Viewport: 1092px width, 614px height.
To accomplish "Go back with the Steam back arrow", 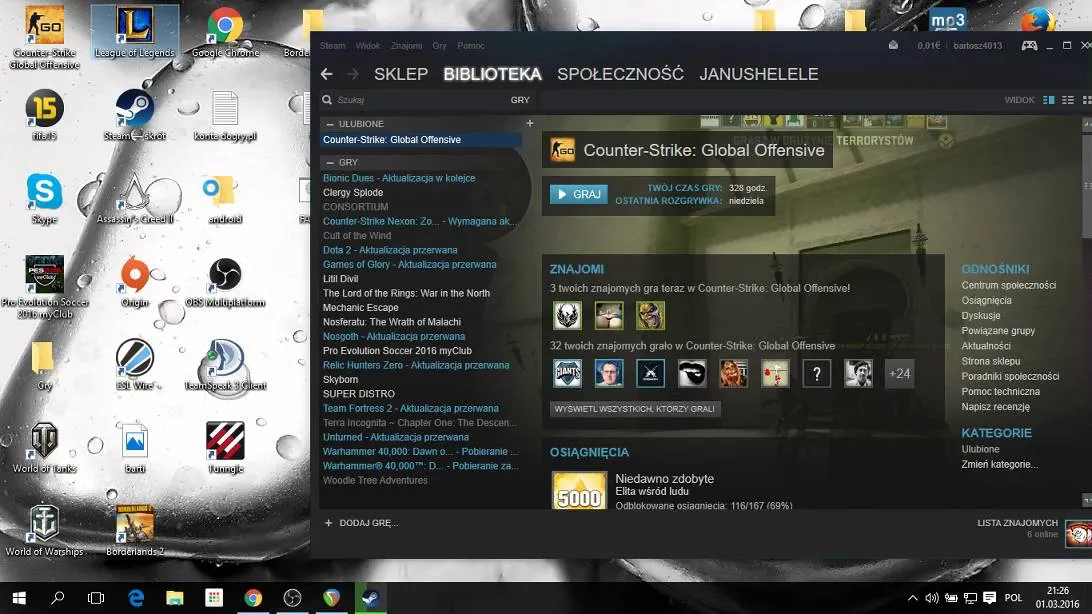I will coord(327,74).
